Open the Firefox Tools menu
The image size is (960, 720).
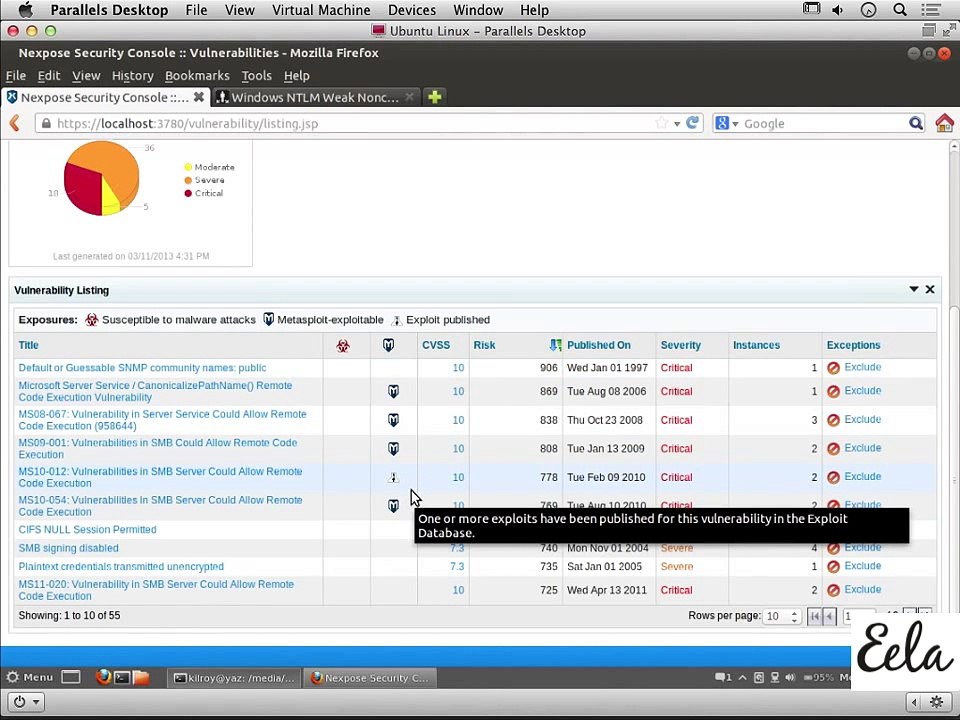tap(256, 75)
